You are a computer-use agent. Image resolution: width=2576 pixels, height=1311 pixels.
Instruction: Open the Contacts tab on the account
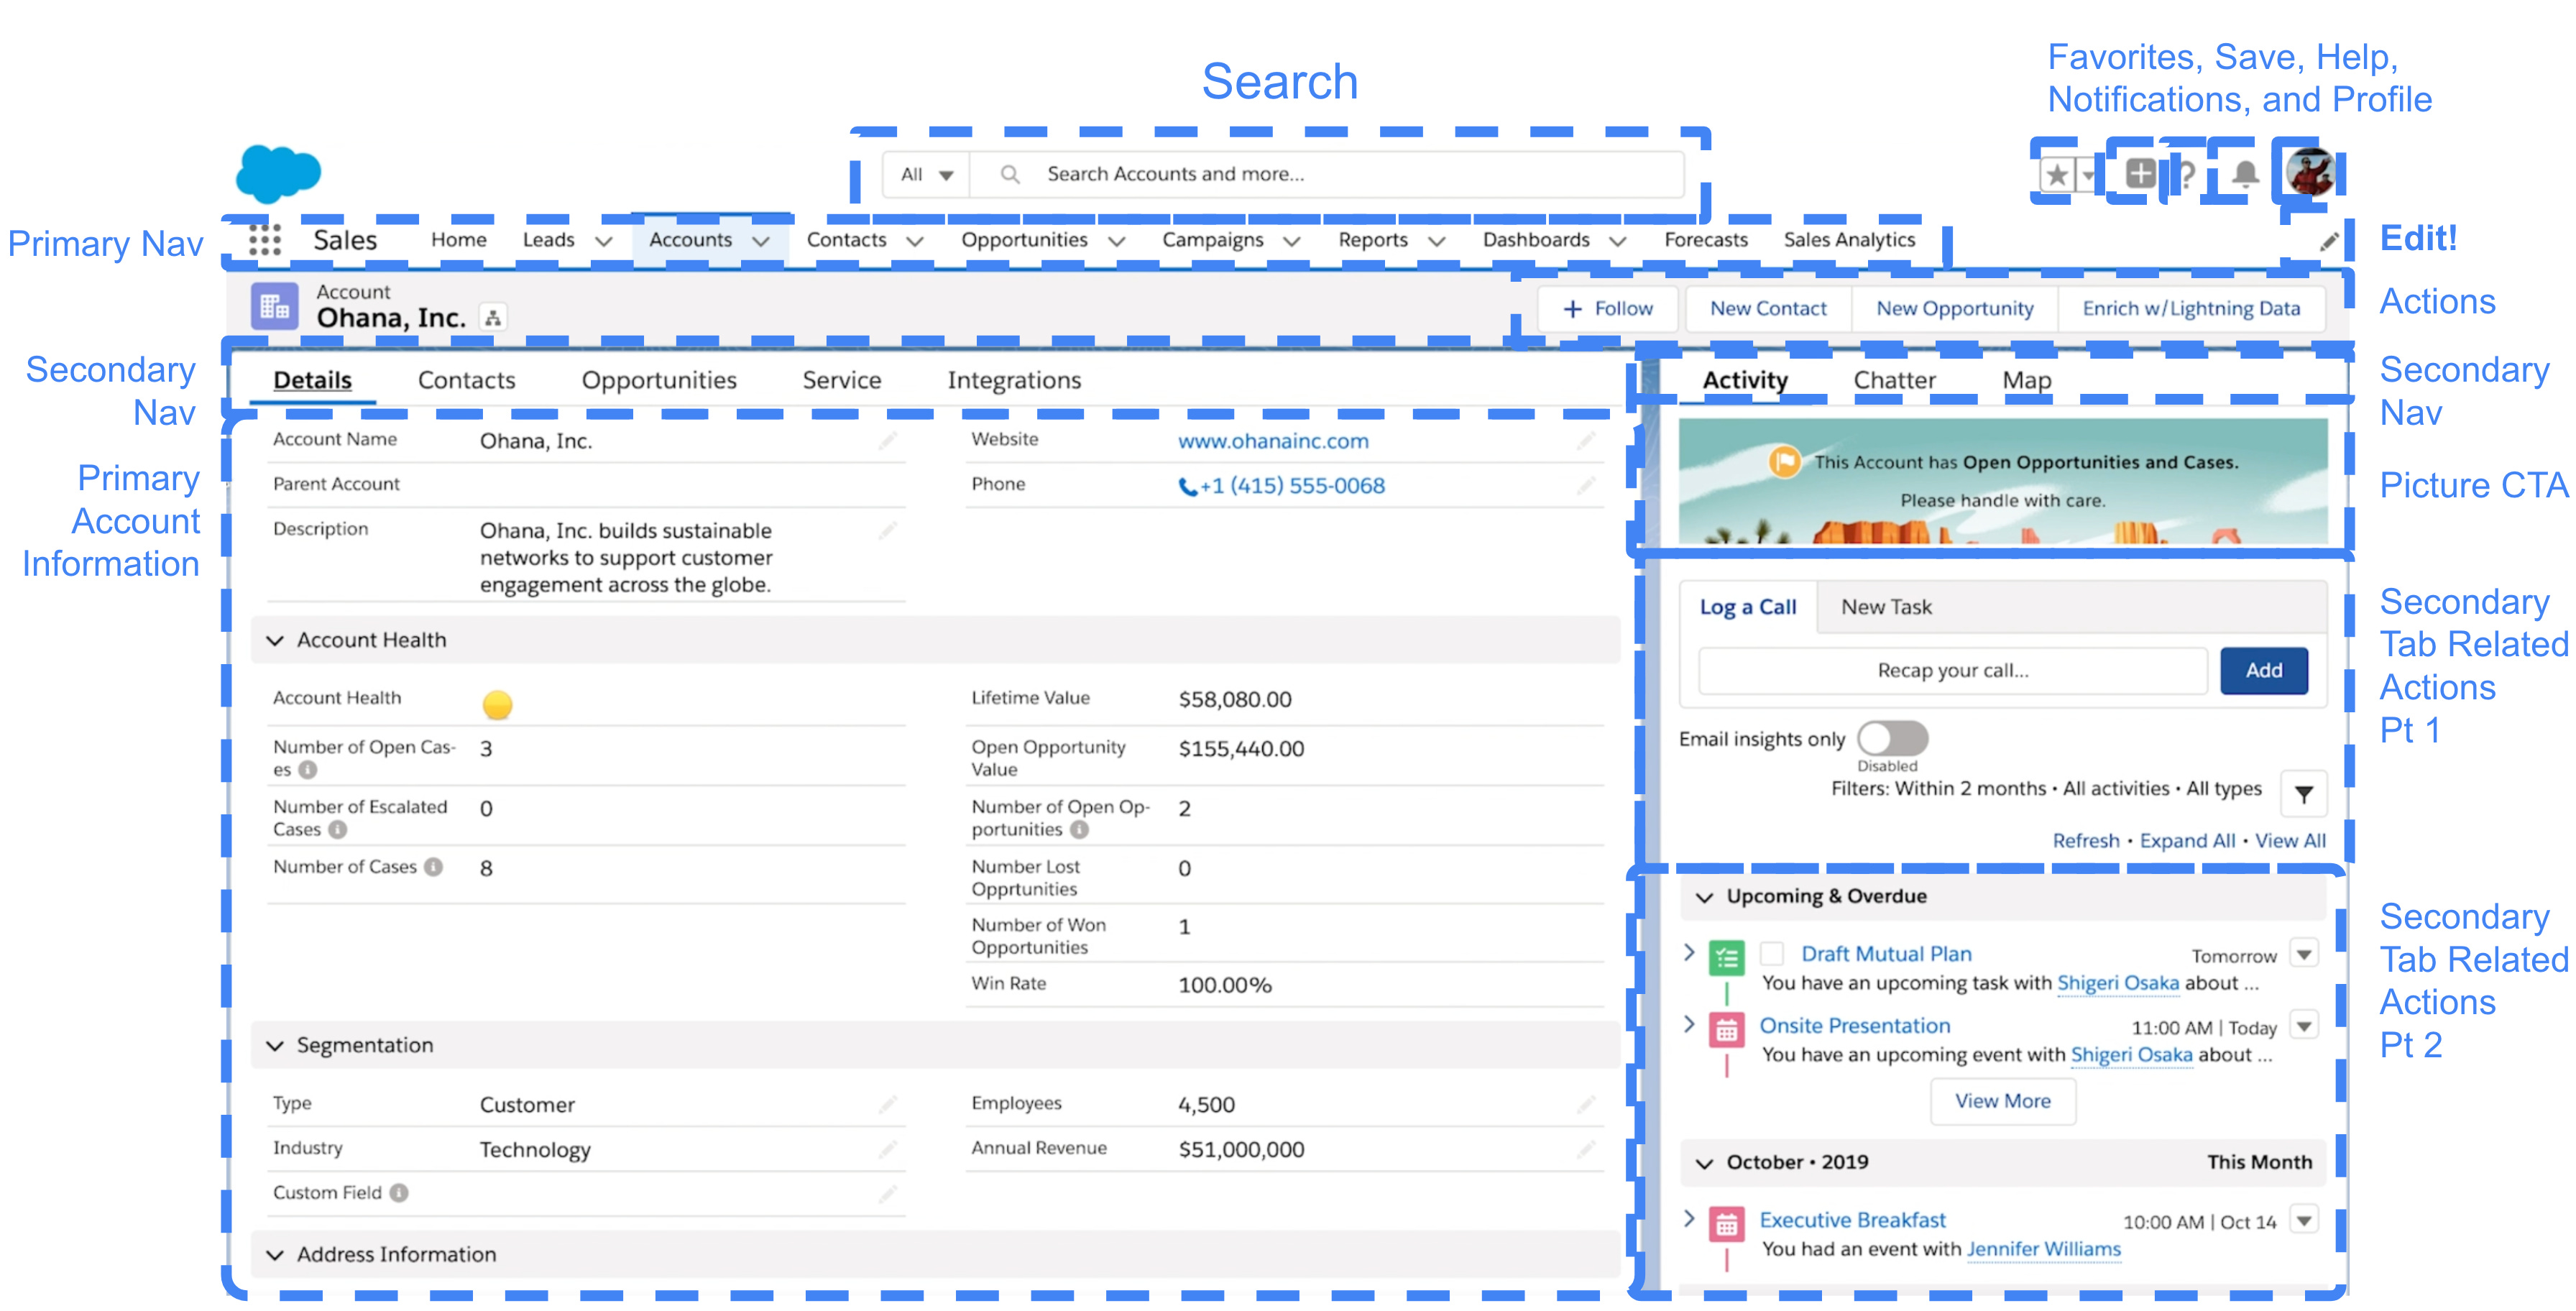466,380
